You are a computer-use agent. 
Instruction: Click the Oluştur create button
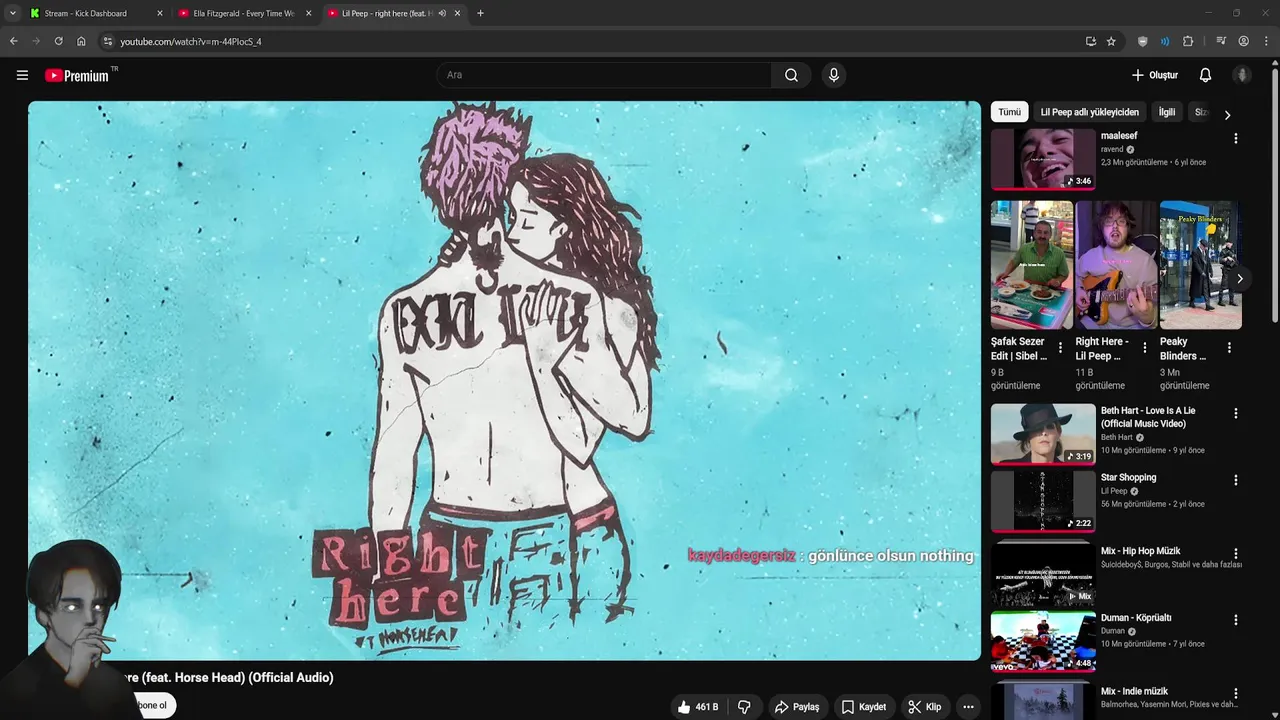coord(1154,75)
